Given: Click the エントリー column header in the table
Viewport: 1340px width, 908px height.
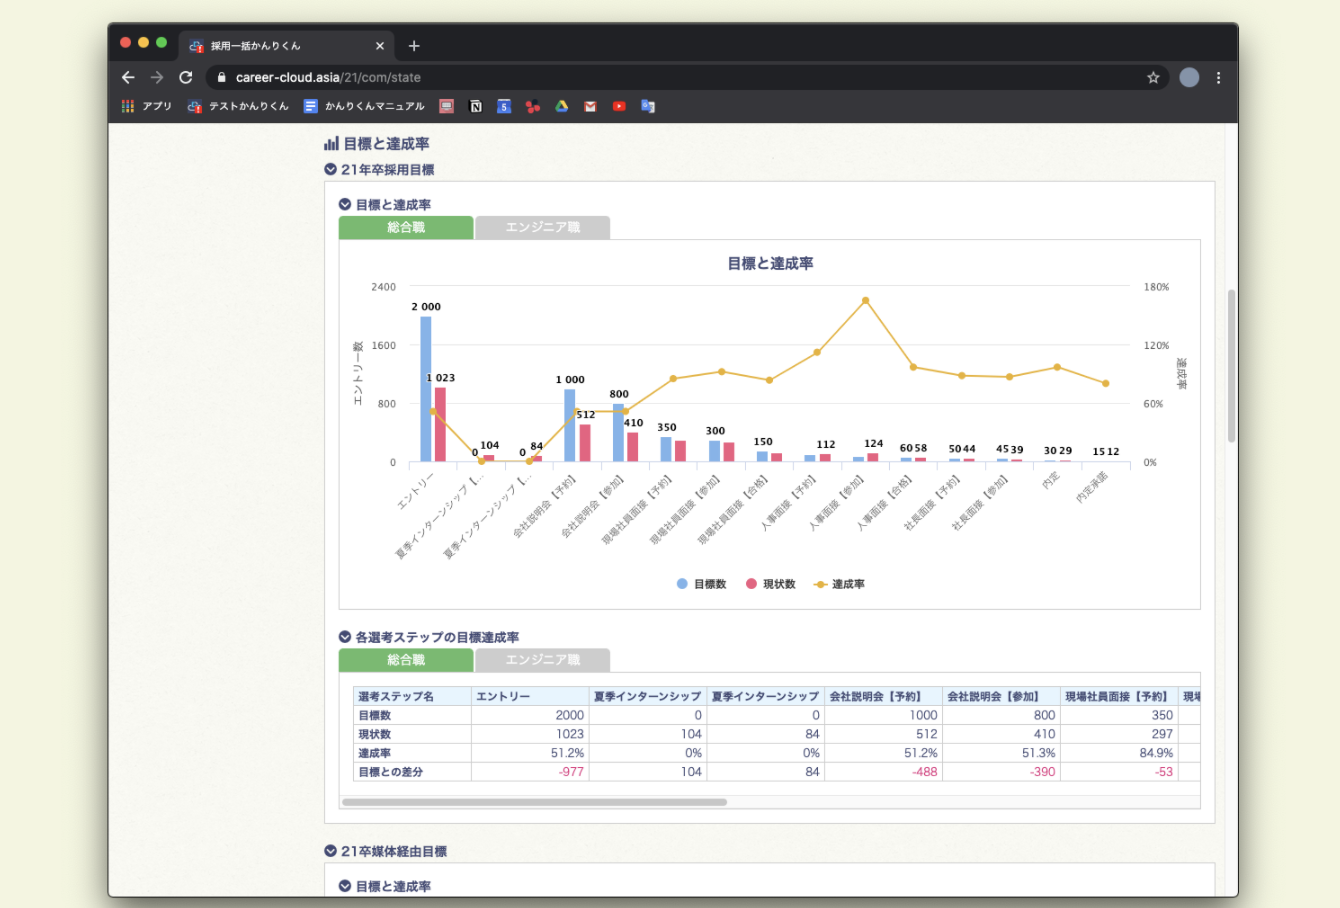Looking at the screenshot, I should pyautogui.click(x=530, y=696).
